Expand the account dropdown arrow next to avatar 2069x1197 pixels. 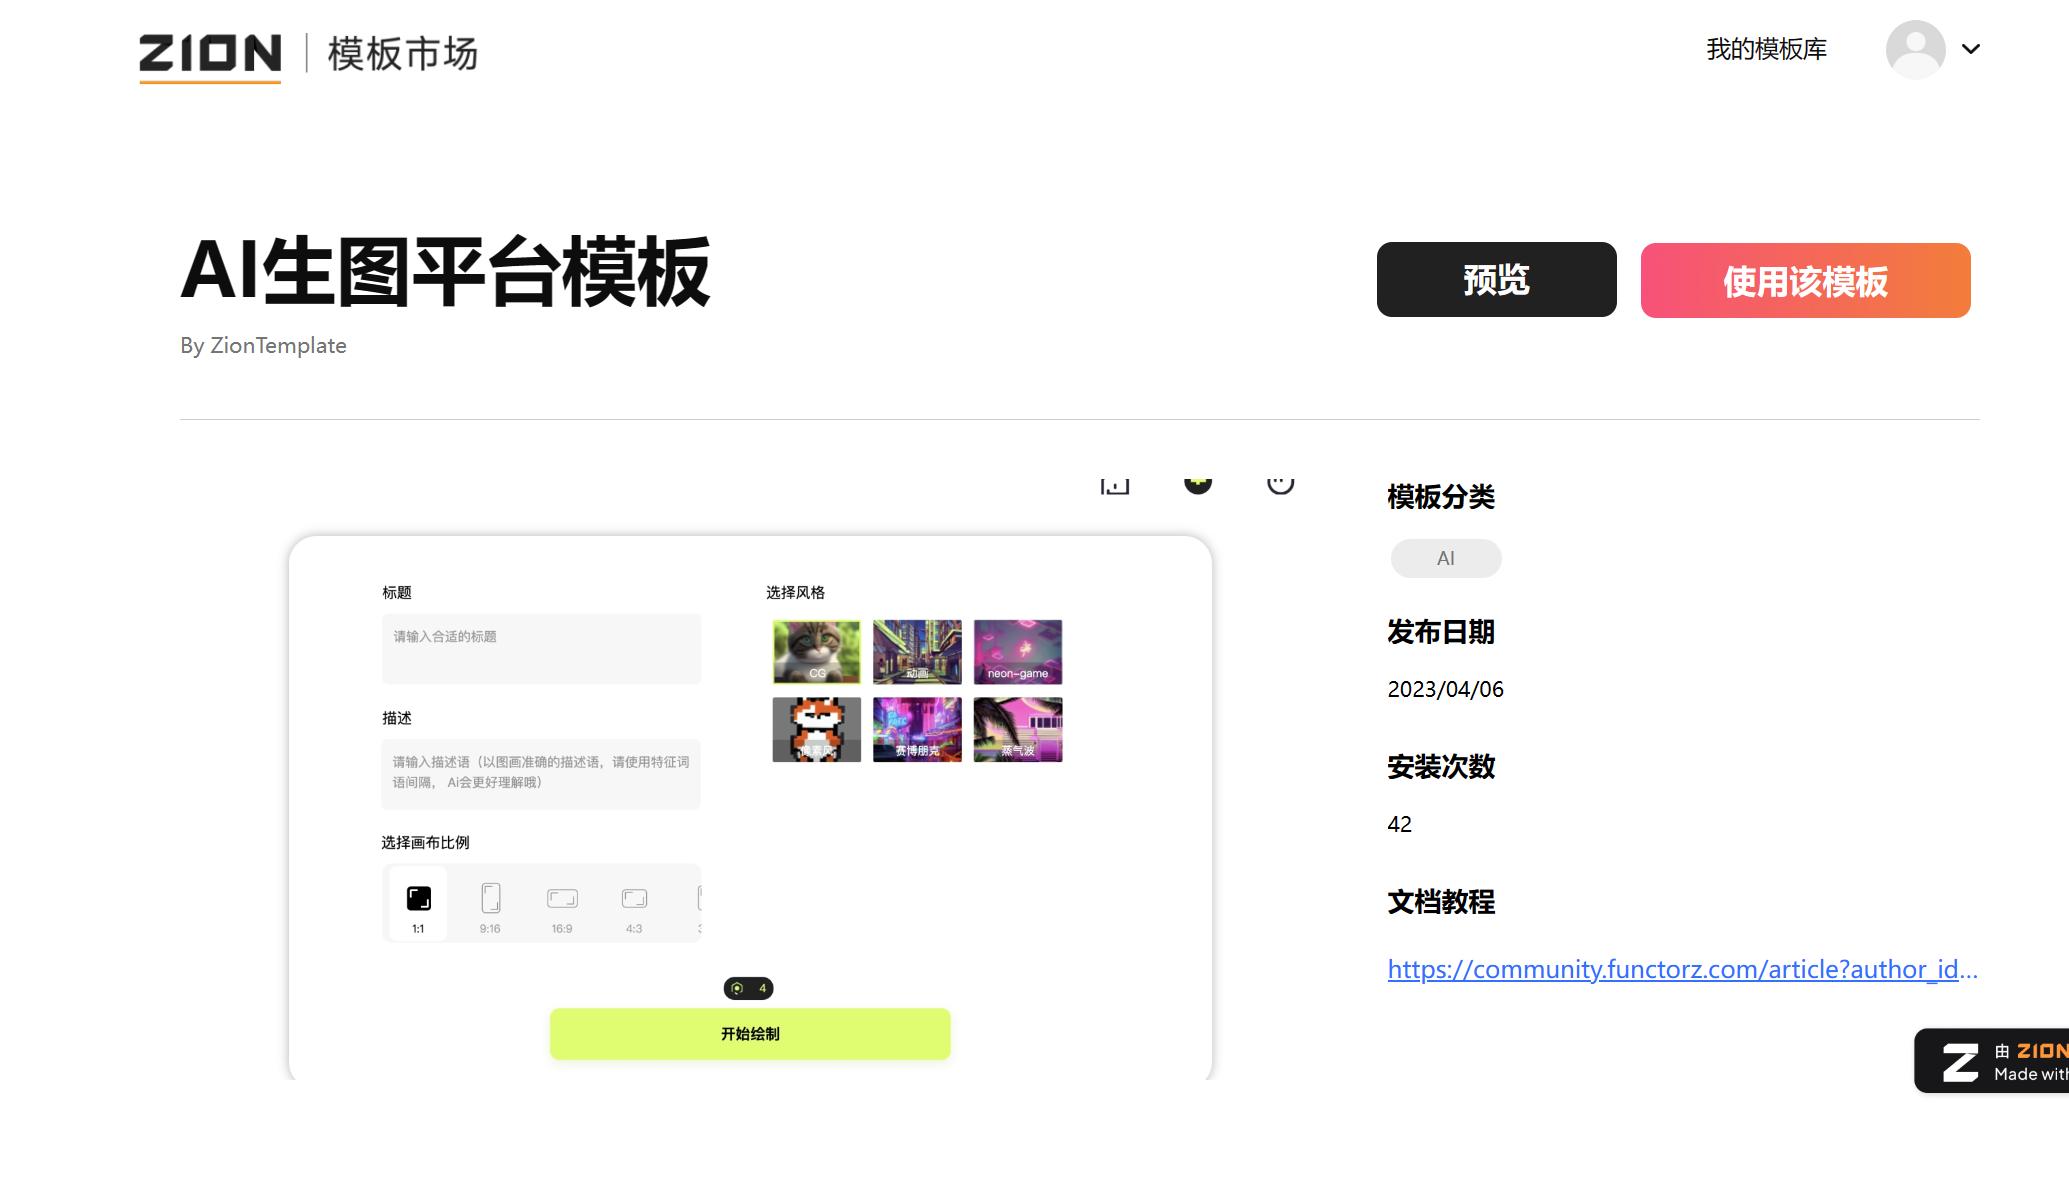[x=1969, y=48]
